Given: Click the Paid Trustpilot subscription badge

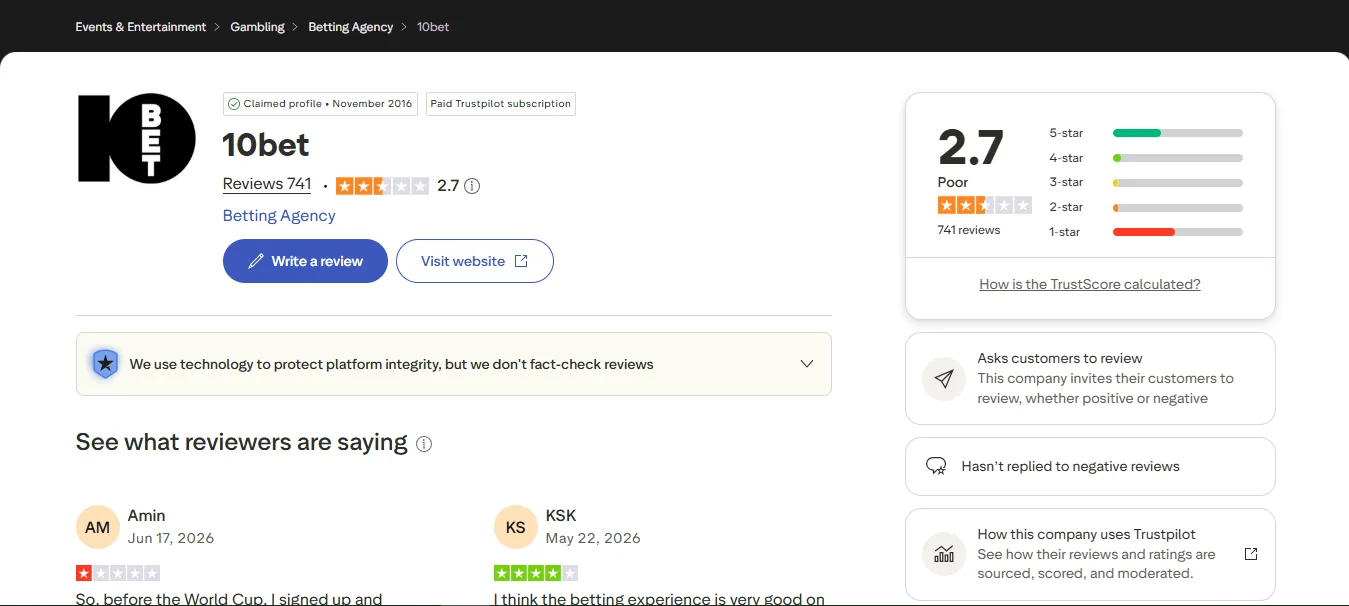Looking at the screenshot, I should click(501, 104).
